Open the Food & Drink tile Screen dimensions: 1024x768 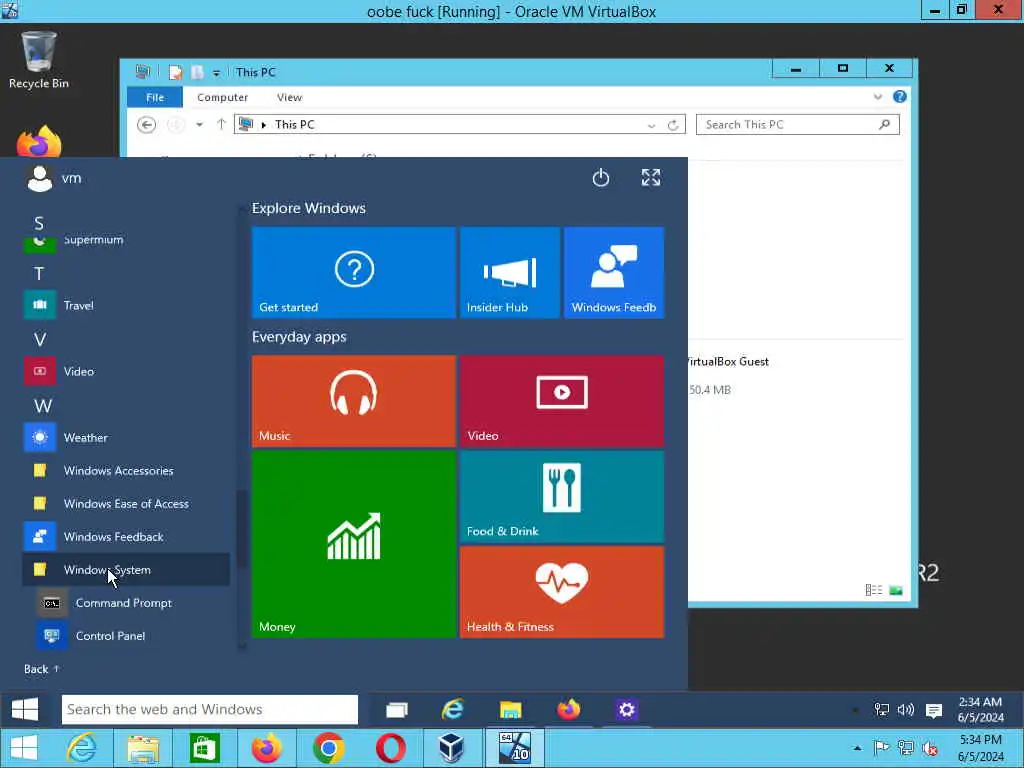562,496
